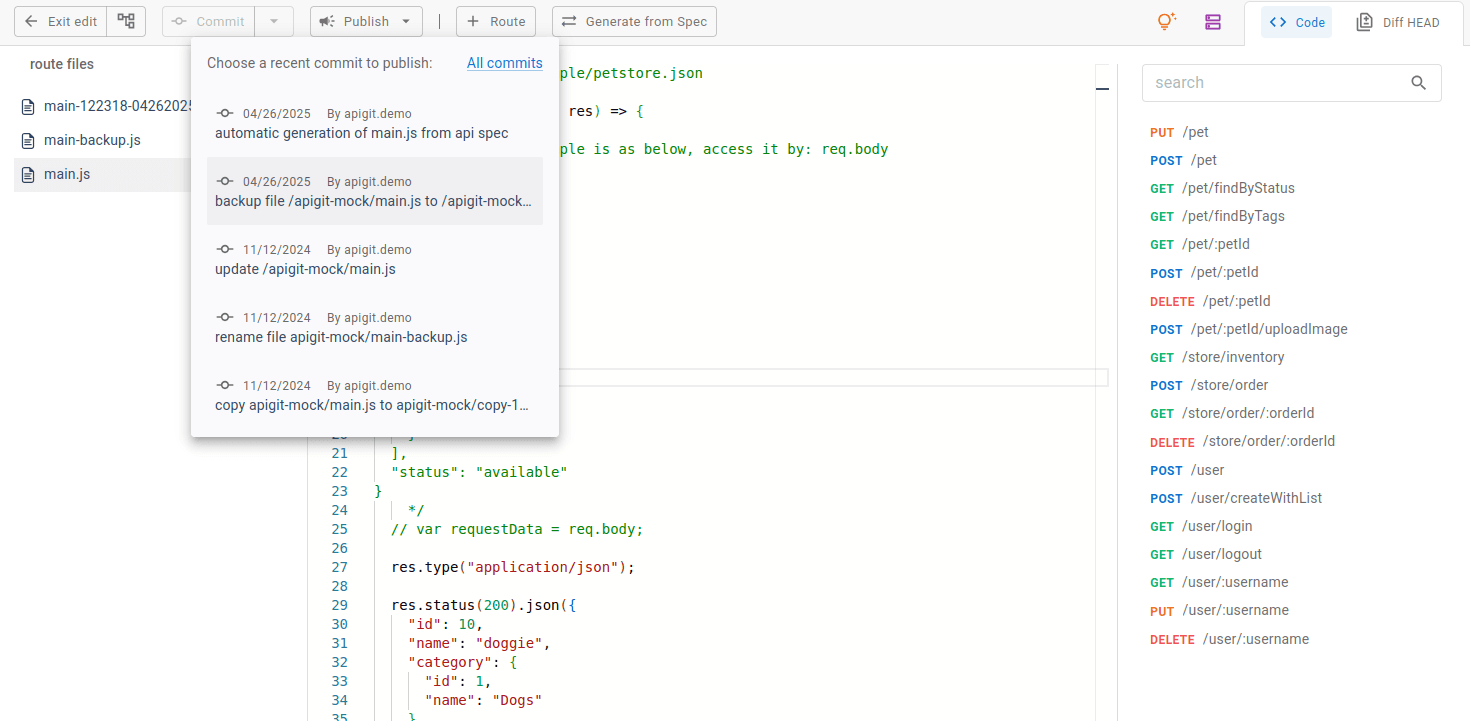Focus the route search field

[1275, 83]
